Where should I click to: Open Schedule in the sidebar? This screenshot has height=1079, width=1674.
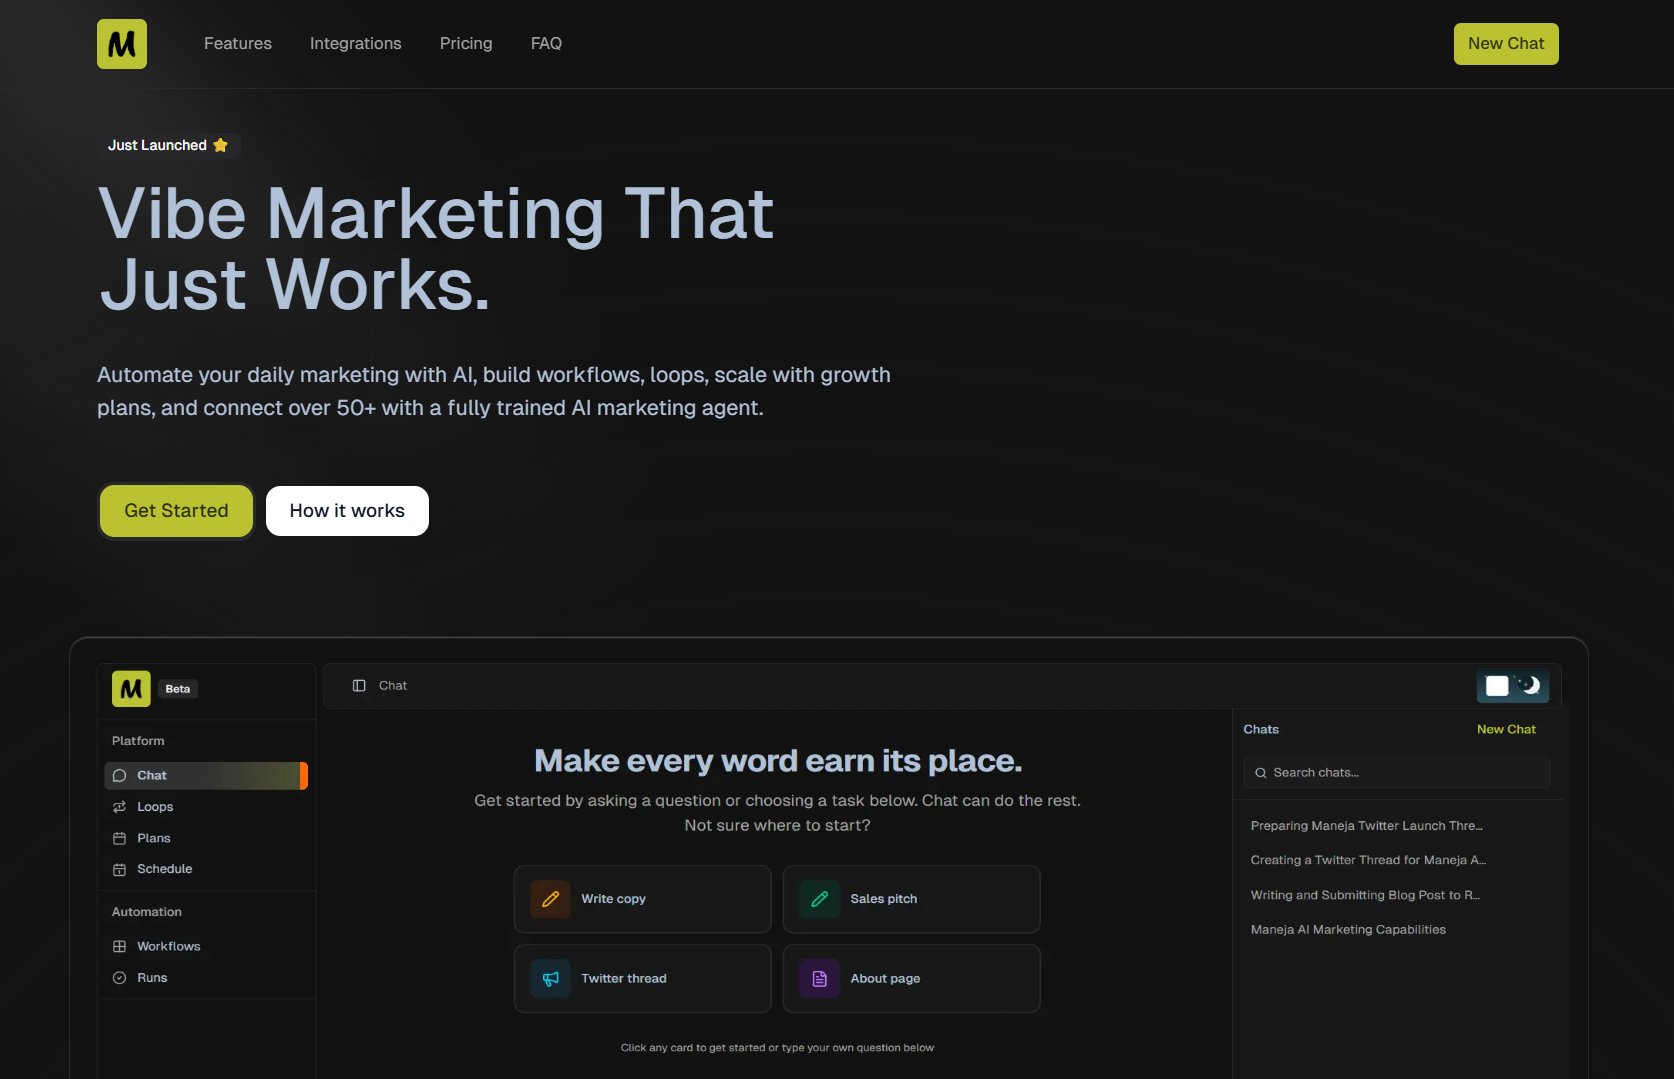(x=164, y=869)
